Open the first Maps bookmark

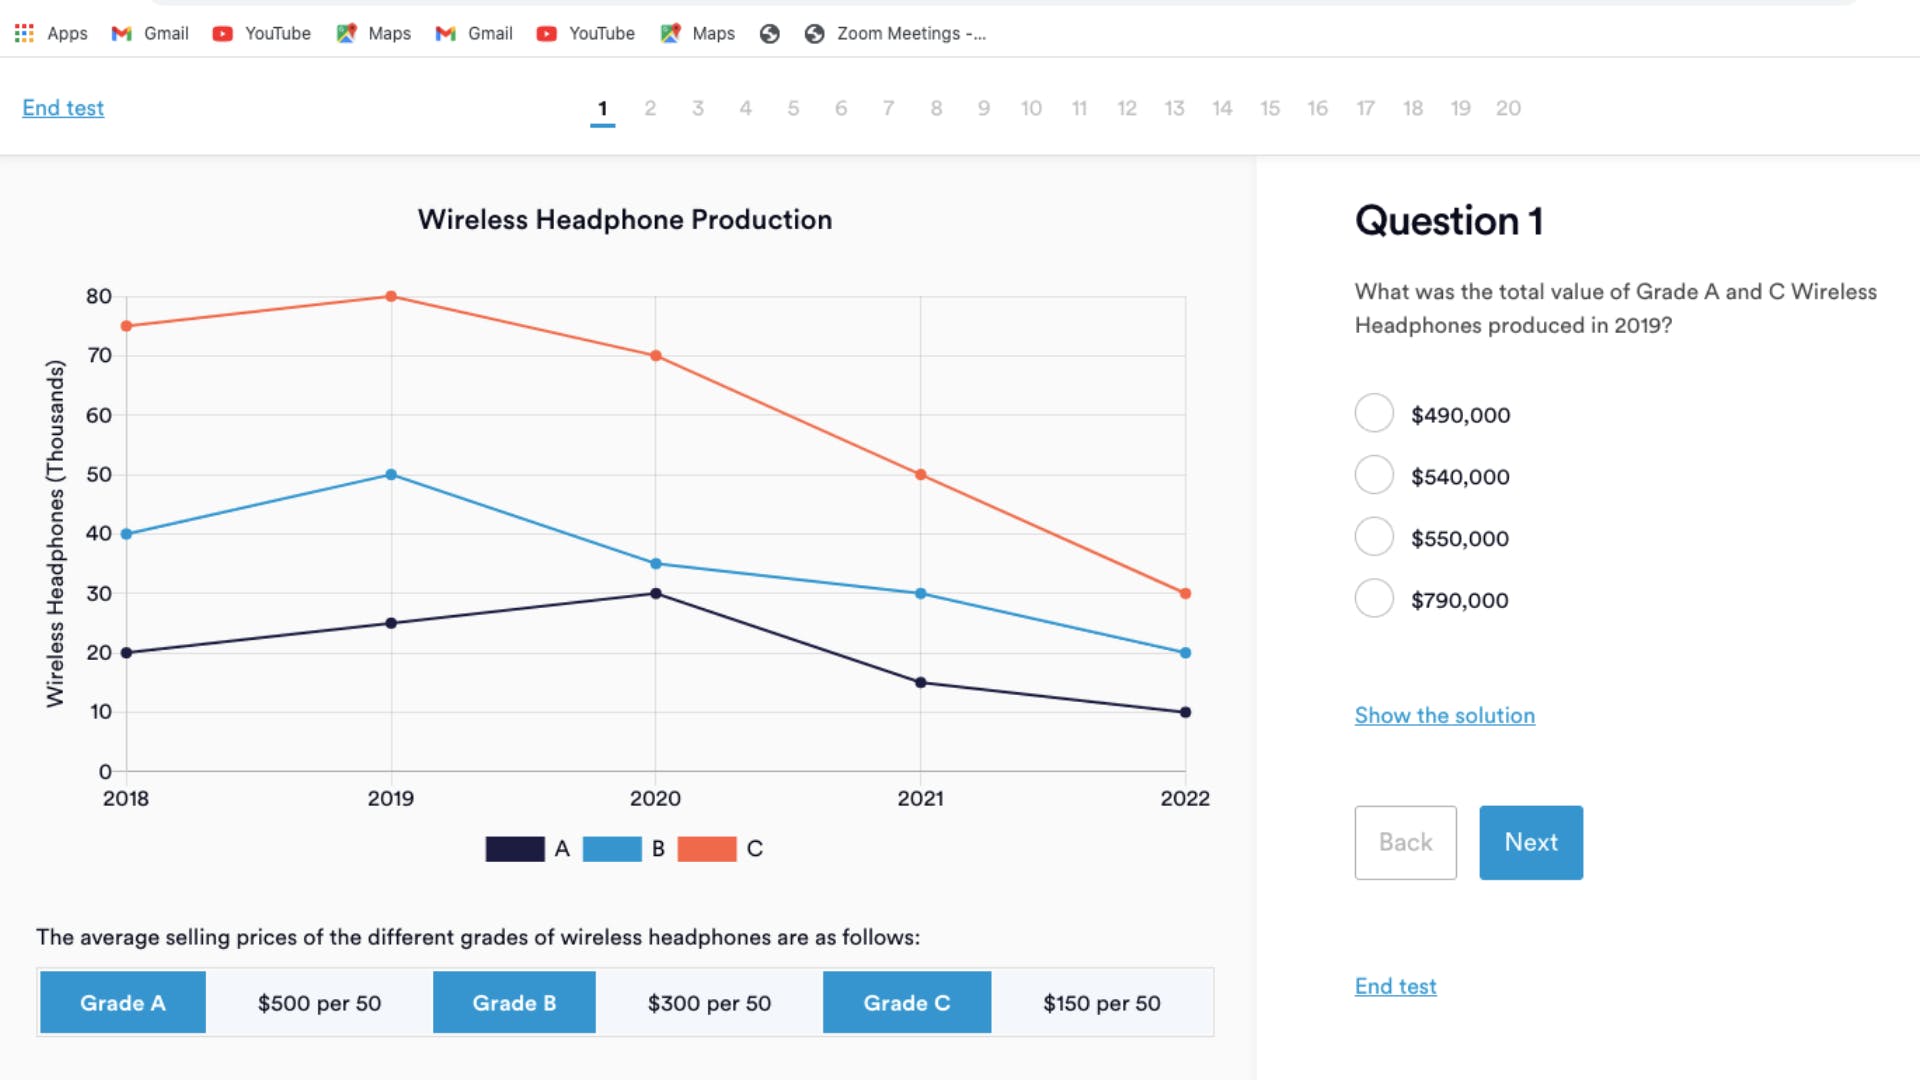[x=374, y=33]
